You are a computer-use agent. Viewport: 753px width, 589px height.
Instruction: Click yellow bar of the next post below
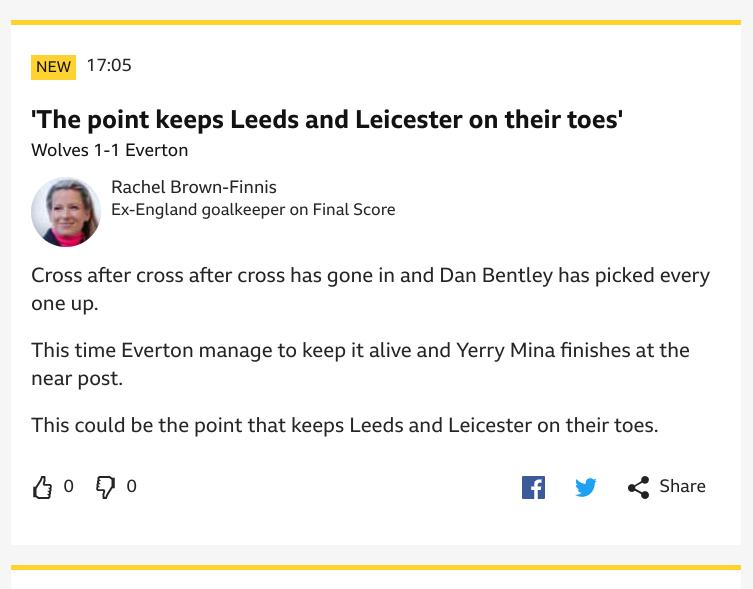click(376, 567)
